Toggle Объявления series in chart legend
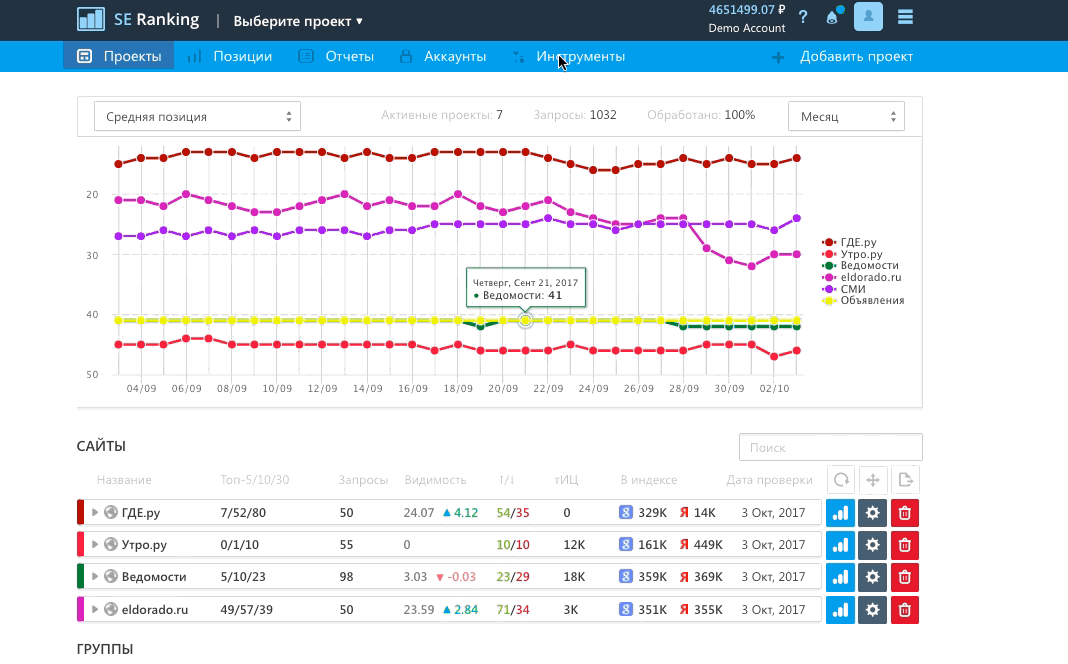The width and height of the screenshot is (1068, 664). pos(864,300)
